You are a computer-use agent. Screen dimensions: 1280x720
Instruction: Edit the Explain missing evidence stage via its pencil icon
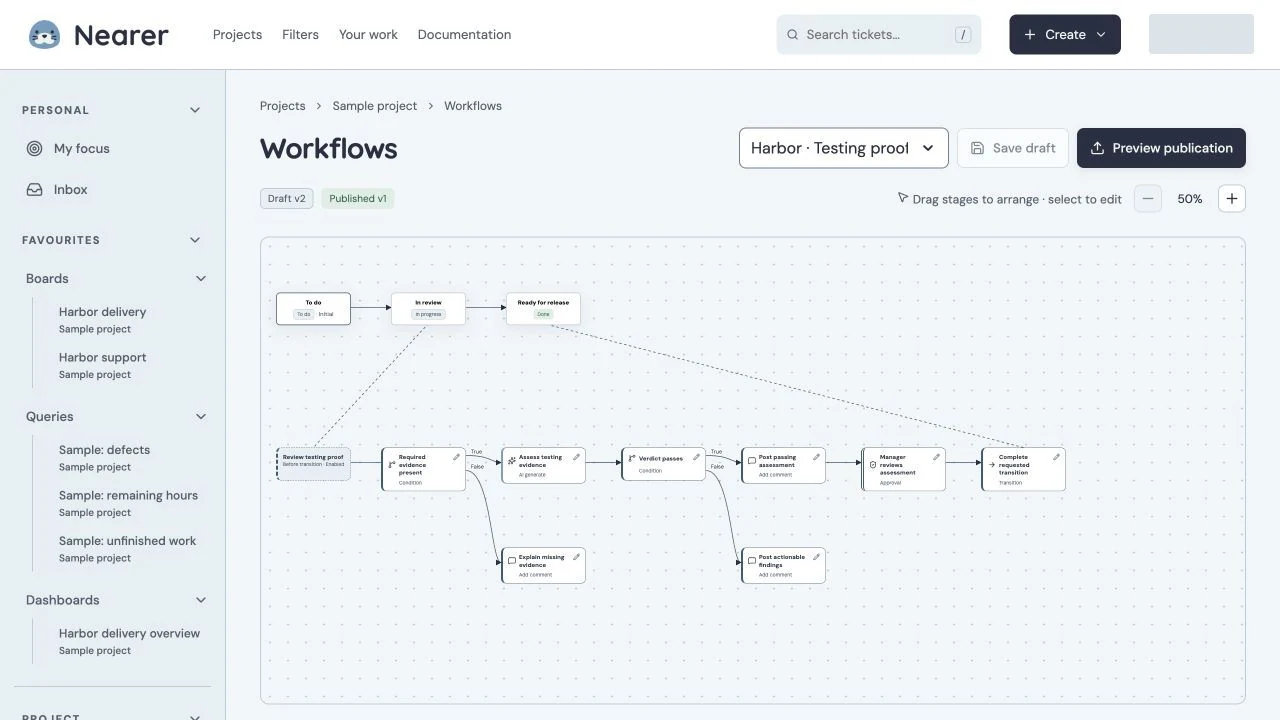576,557
